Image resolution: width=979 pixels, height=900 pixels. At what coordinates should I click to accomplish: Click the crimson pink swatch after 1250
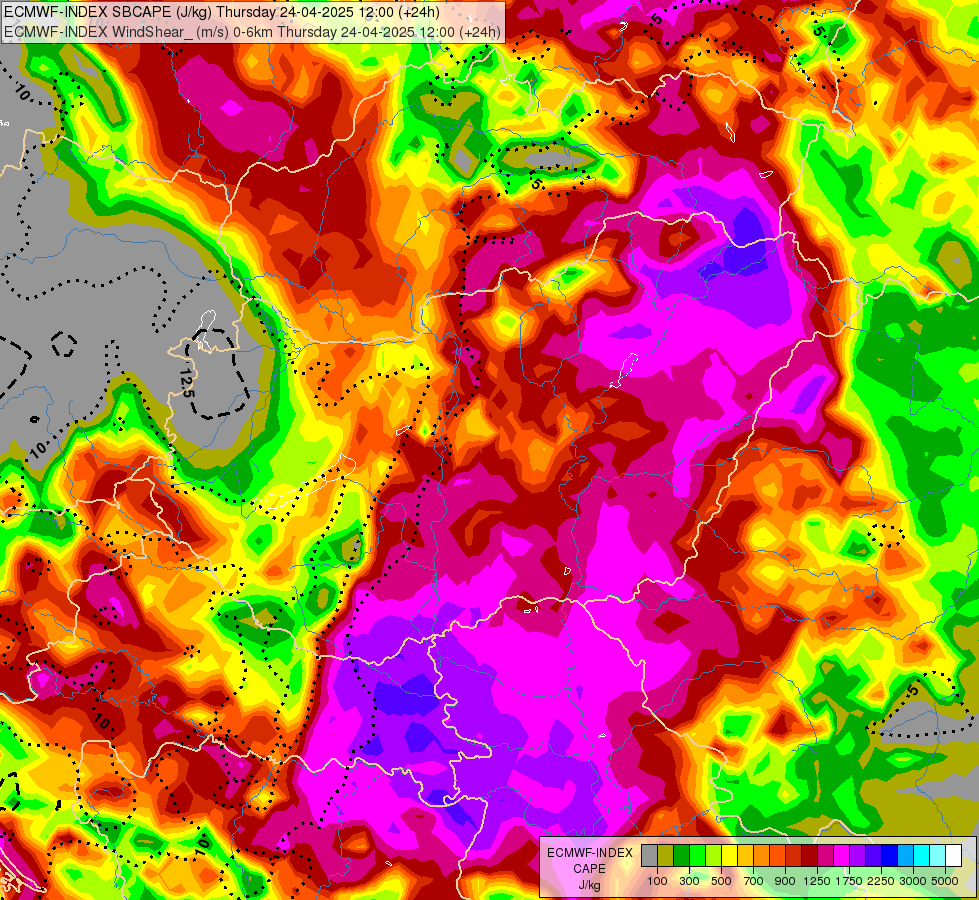pos(825,855)
